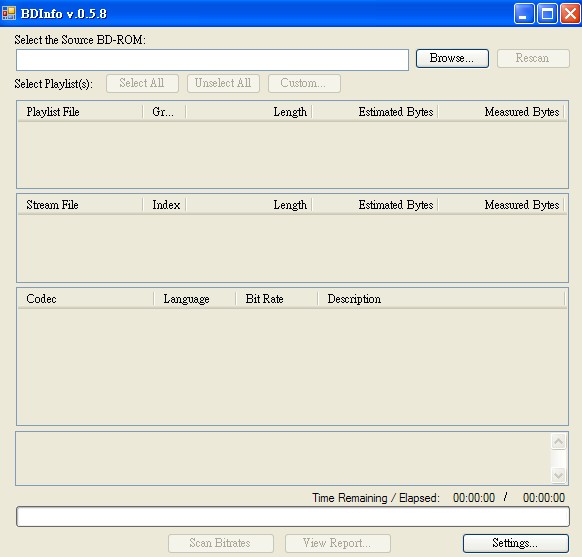
Task: Sort by Bit Rate column header
Action: [x=277, y=299]
